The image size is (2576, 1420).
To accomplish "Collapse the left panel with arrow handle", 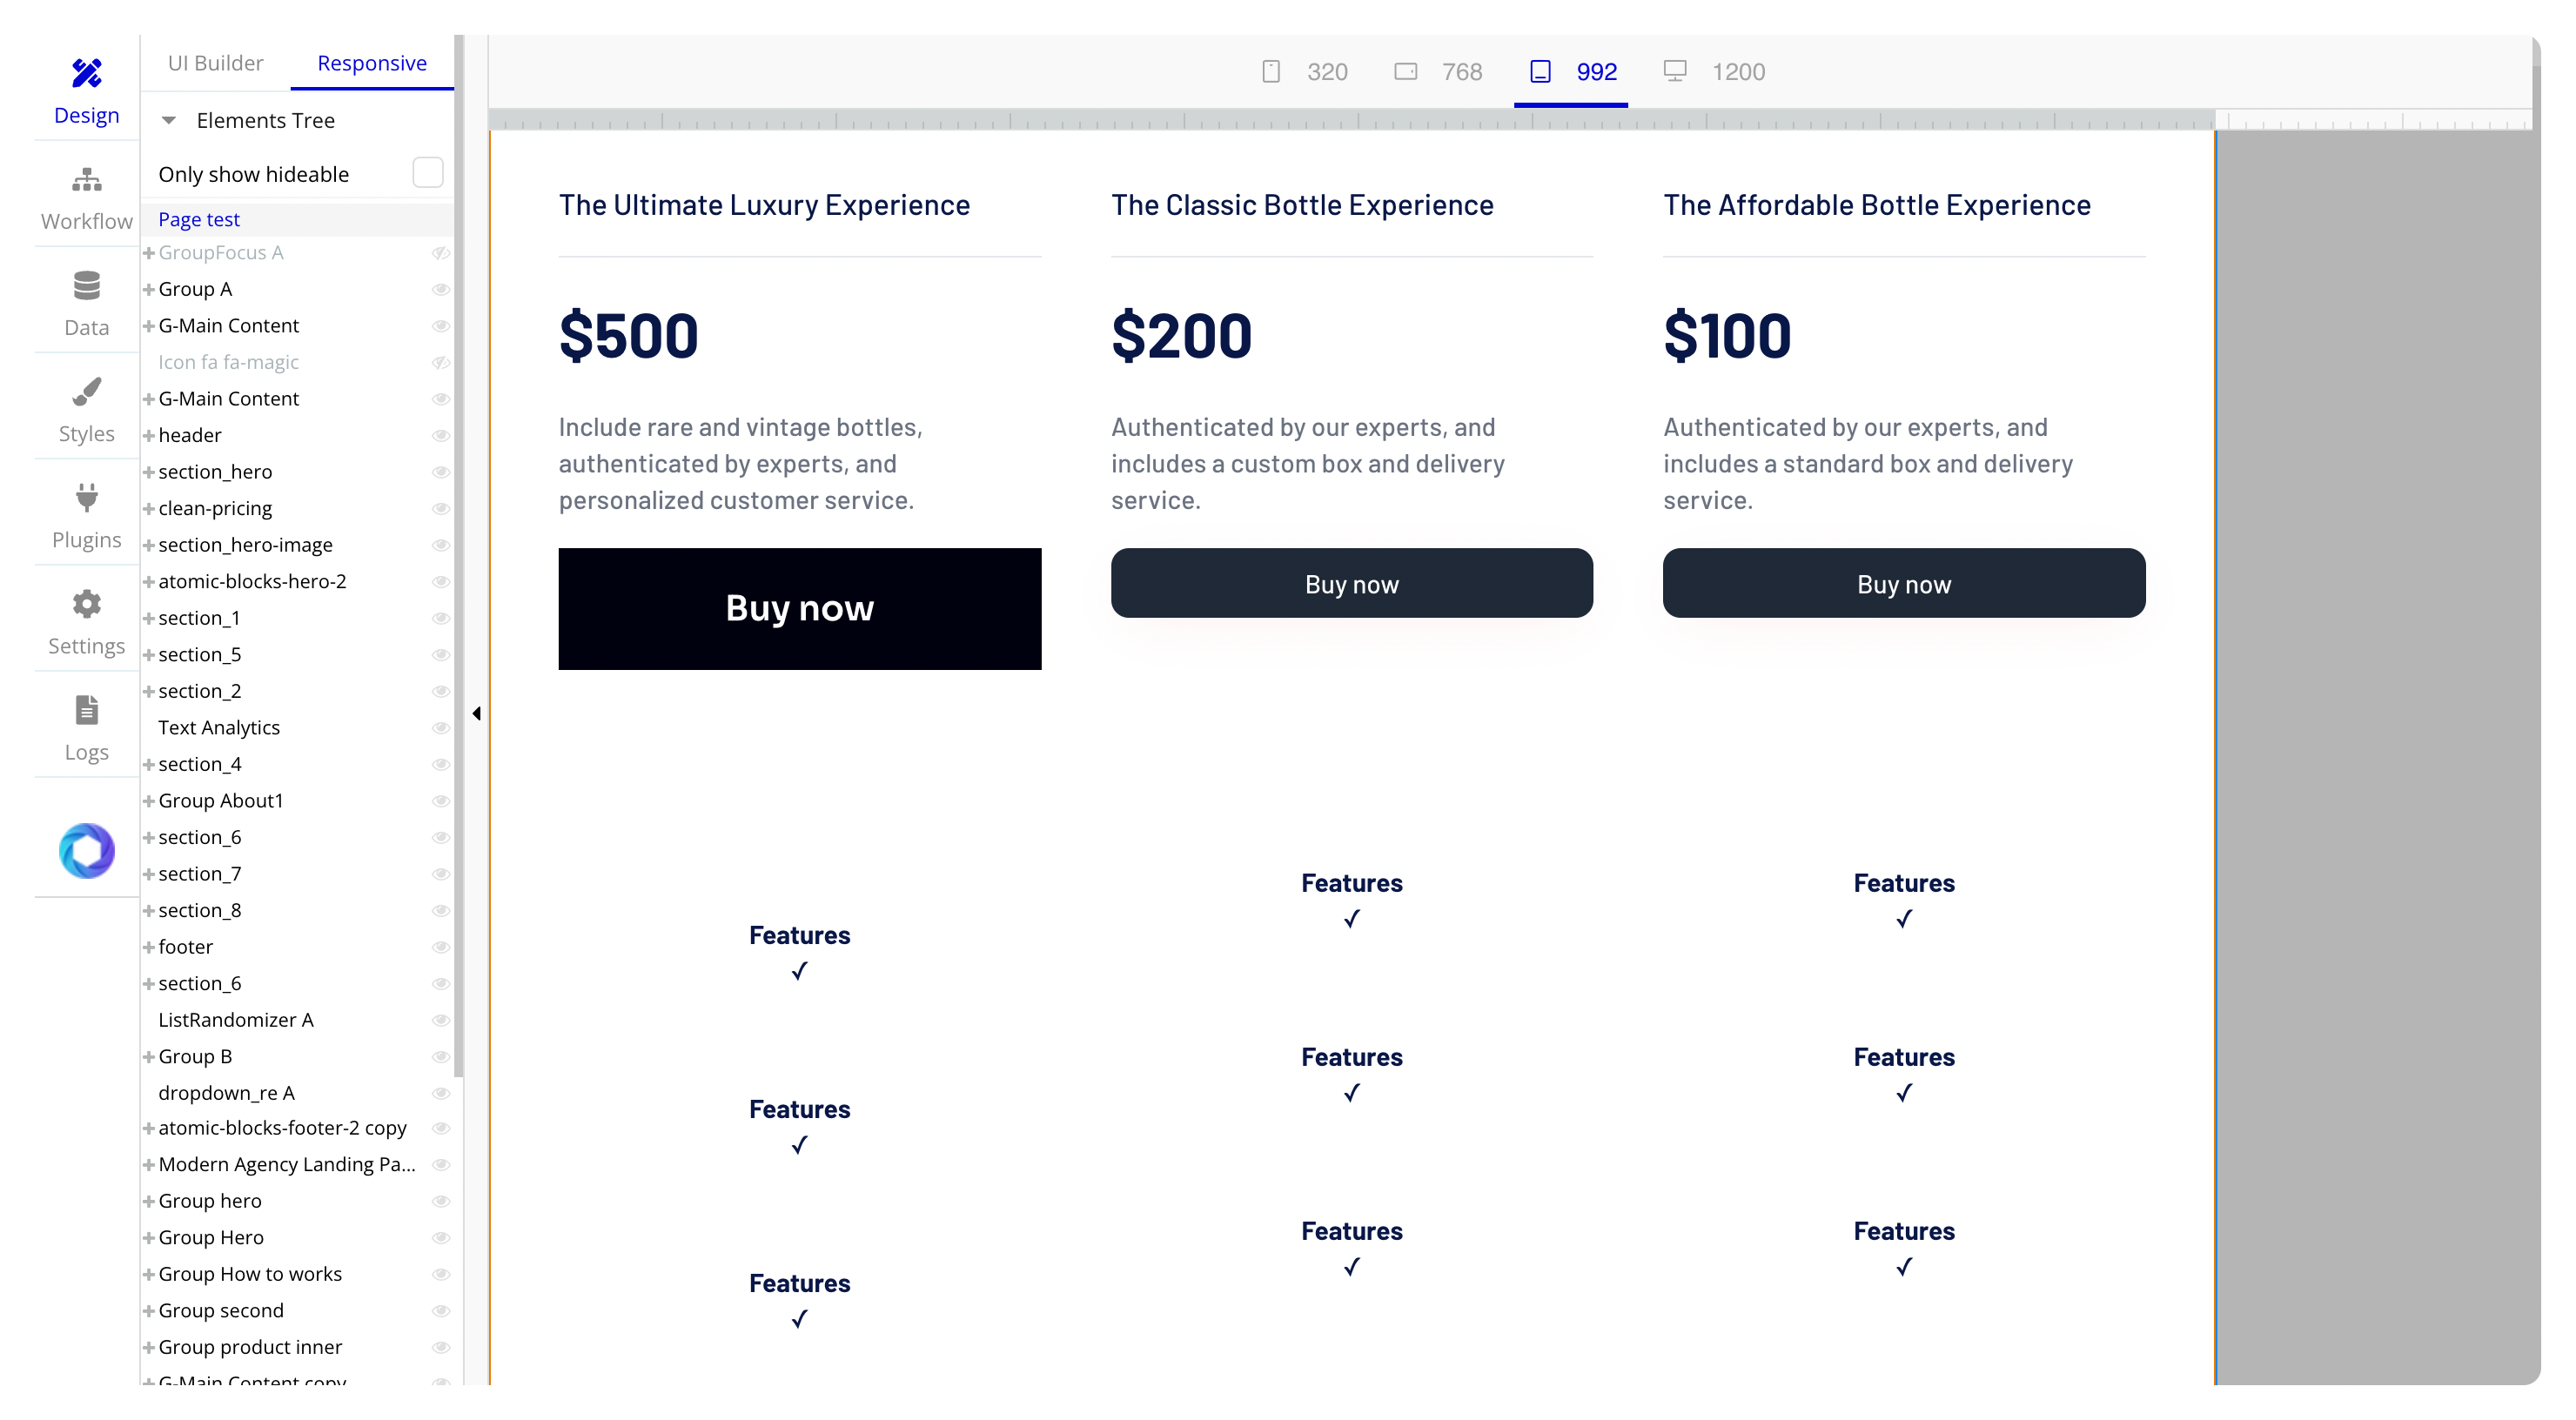I will point(477,713).
